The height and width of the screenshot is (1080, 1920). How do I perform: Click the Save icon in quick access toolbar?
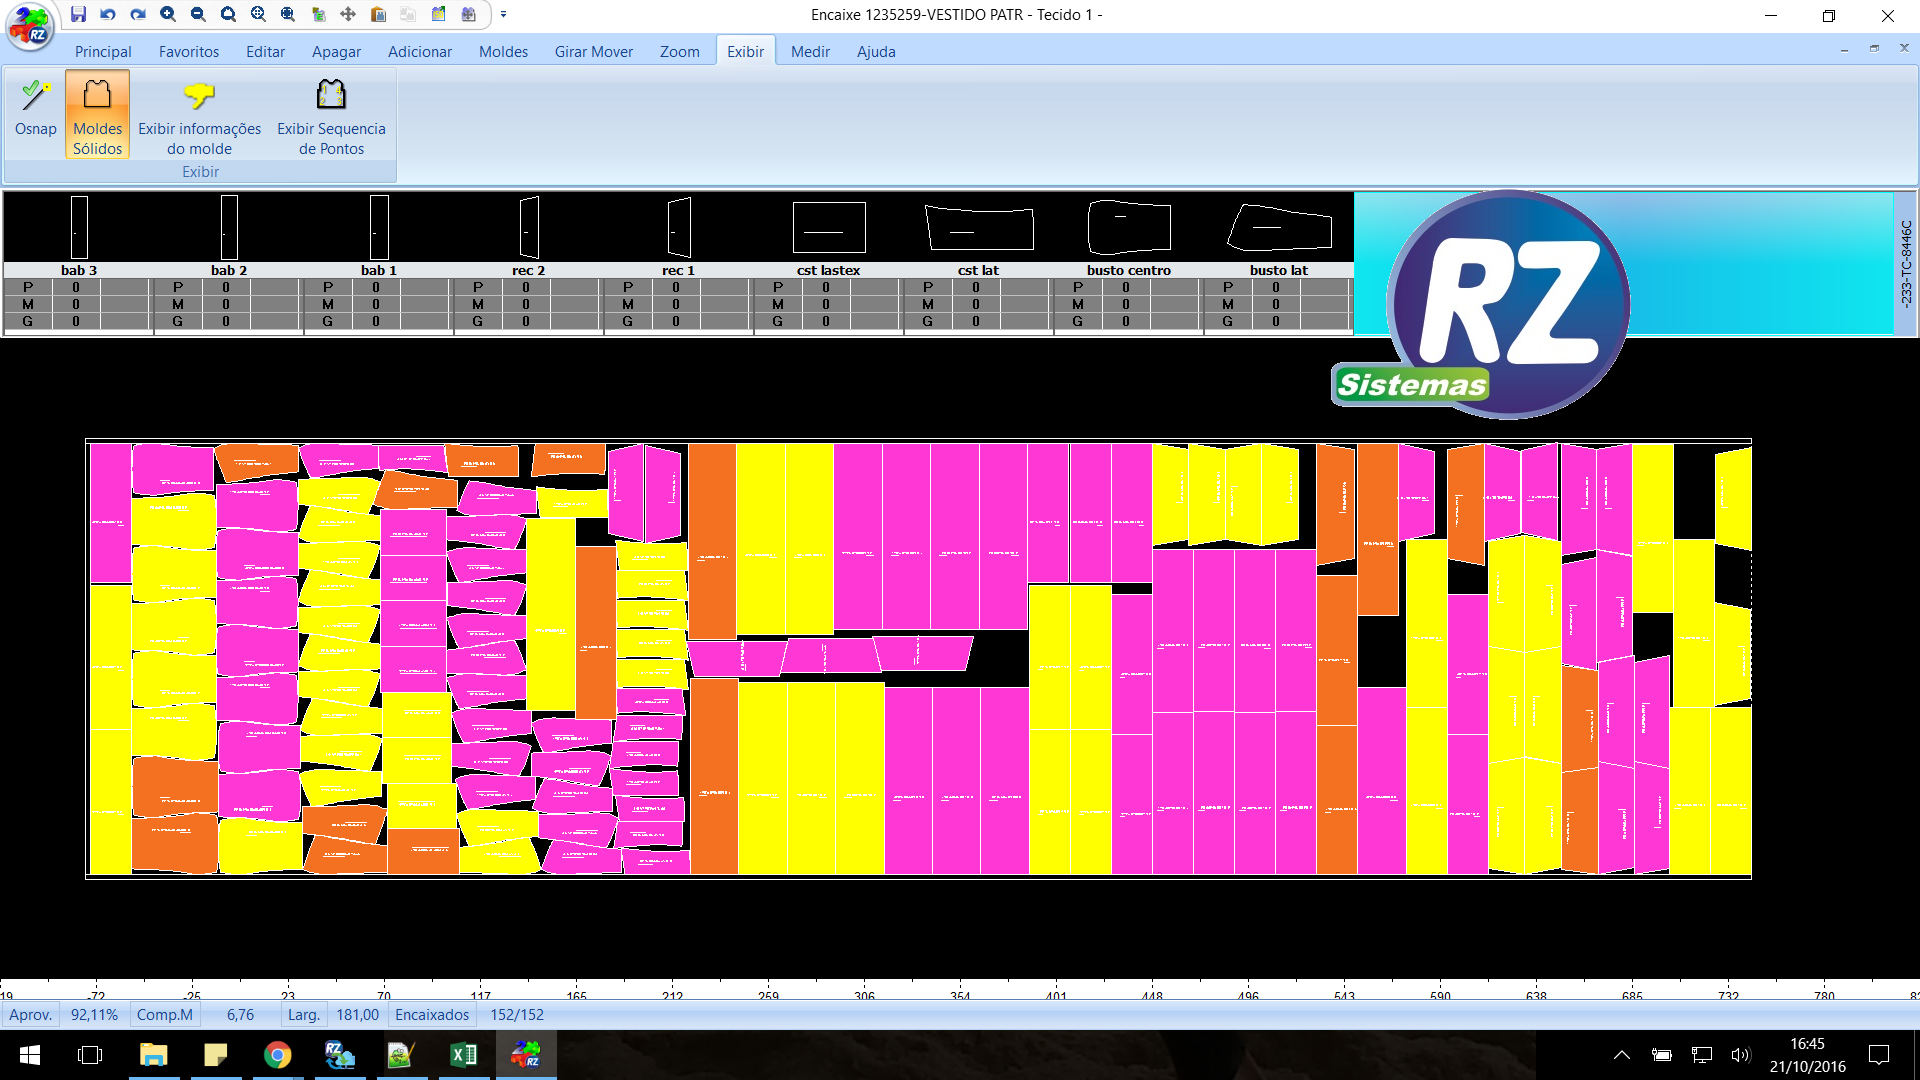coord(78,14)
